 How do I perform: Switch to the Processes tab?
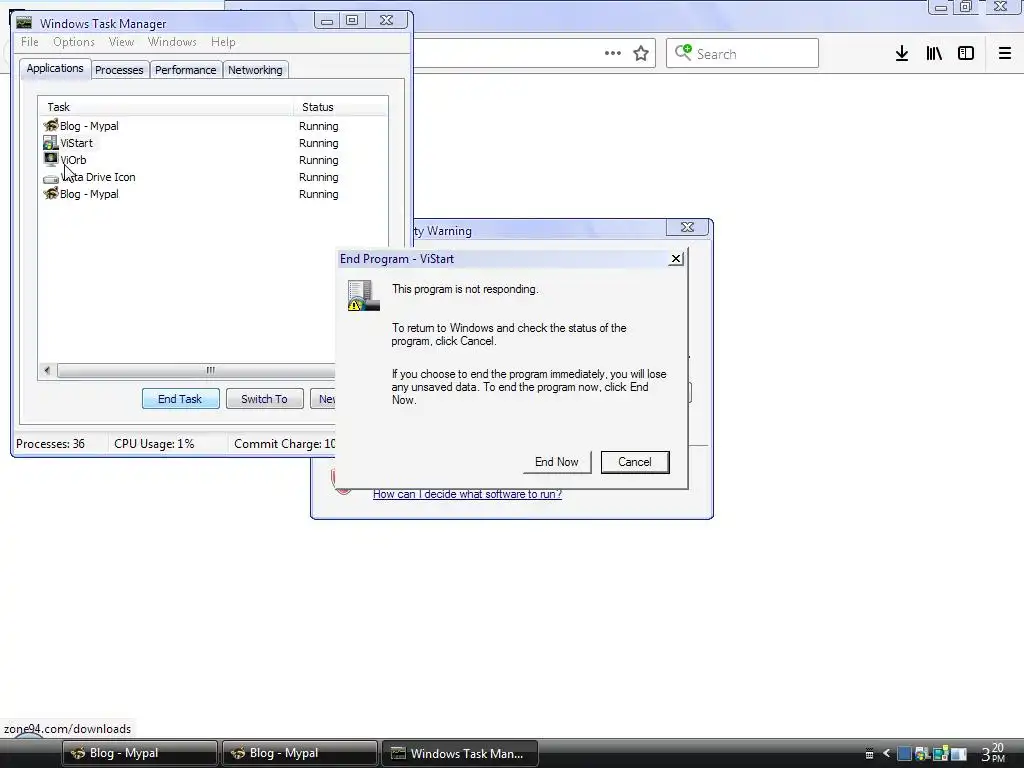119,70
